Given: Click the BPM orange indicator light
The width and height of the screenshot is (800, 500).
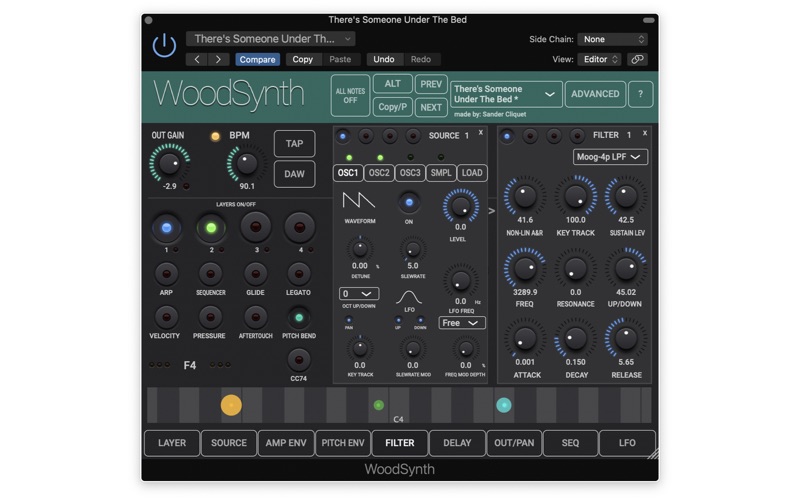Looking at the screenshot, I should tap(215, 136).
